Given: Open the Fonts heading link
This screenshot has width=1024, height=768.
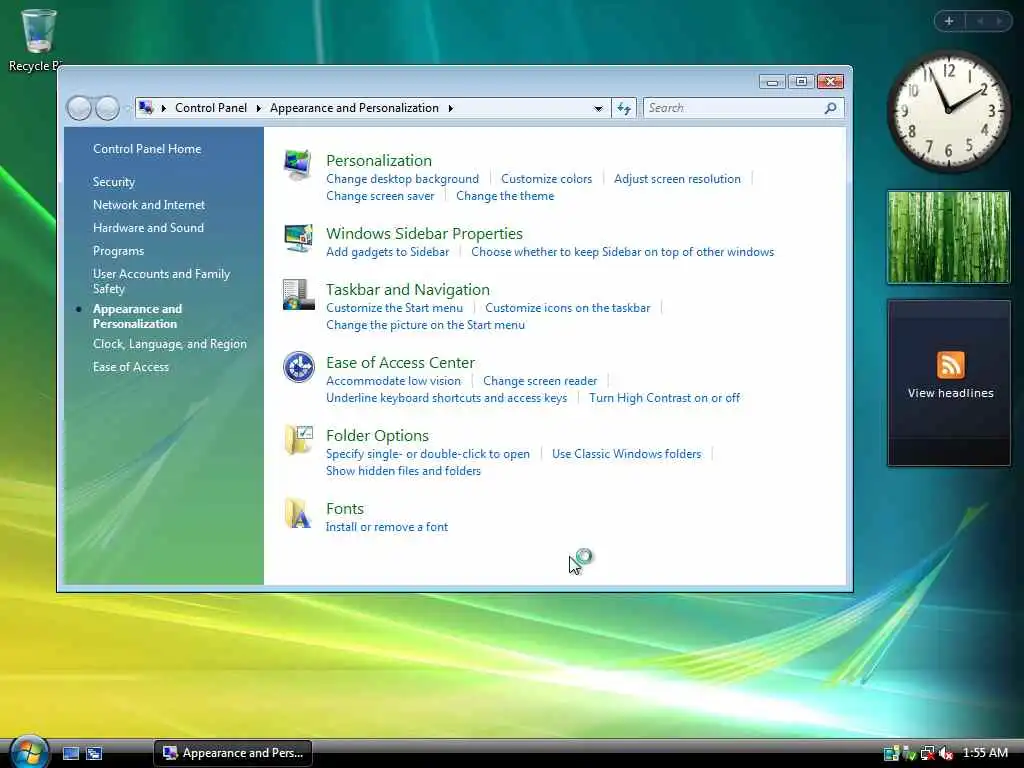Looking at the screenshot, I should tap(345, 509).
